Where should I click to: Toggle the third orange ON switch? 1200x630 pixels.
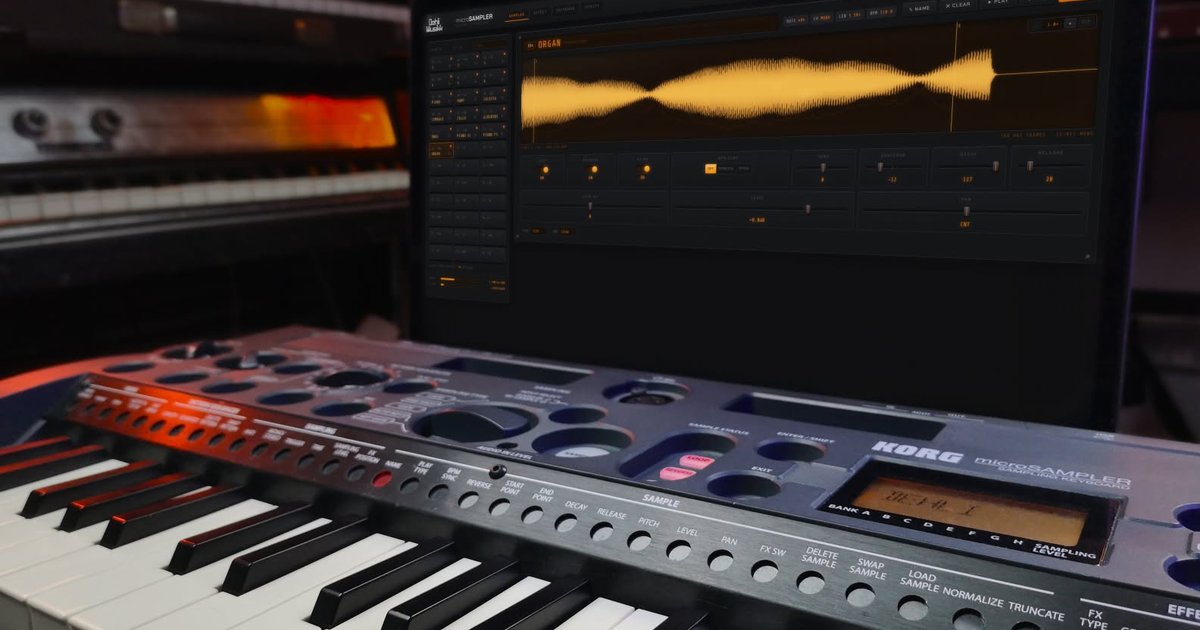pos(646,169)
